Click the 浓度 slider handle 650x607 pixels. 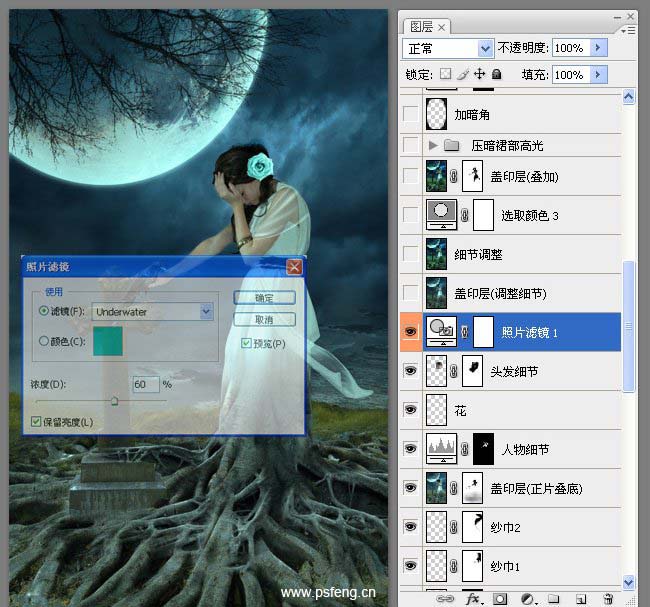pyautogui.click(x=114, y=401)
